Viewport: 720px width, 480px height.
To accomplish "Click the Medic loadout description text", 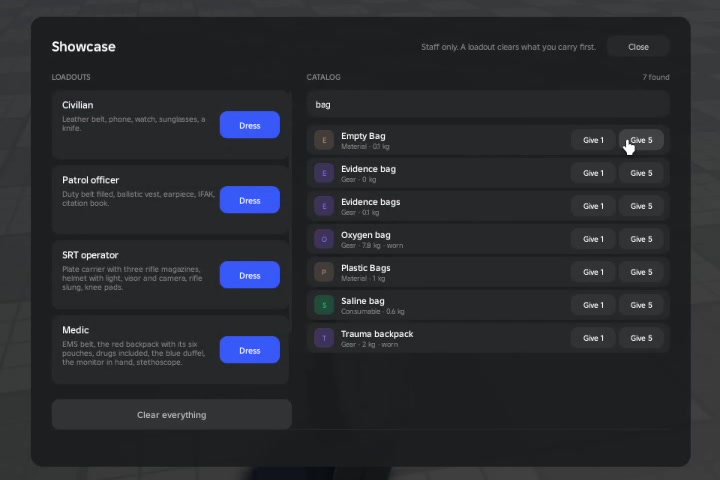I will coord(134,353).
